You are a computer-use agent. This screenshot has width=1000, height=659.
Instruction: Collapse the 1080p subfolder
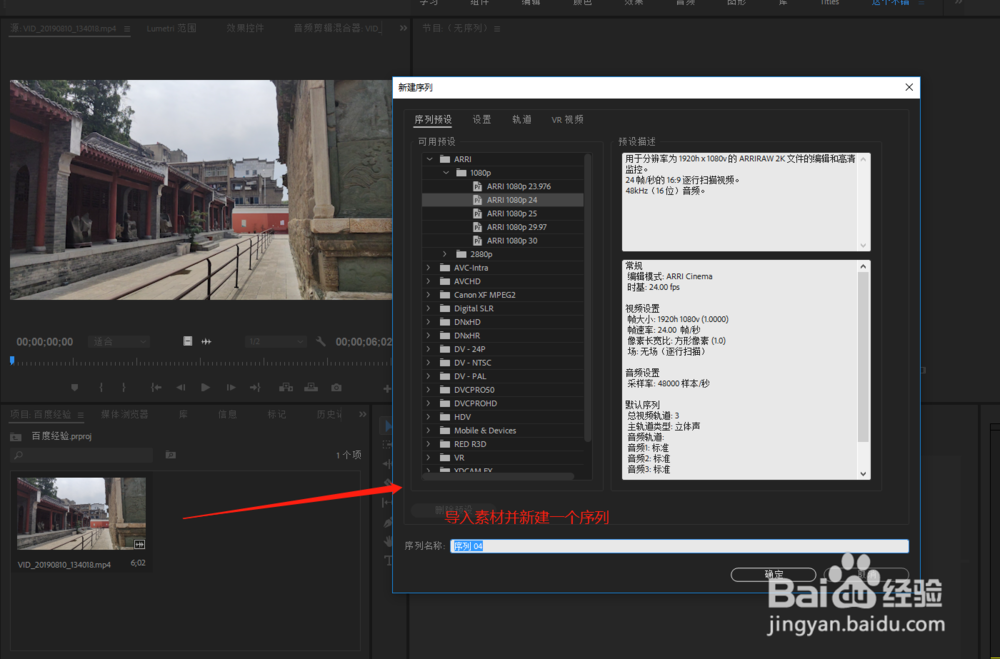pos(446,173)
